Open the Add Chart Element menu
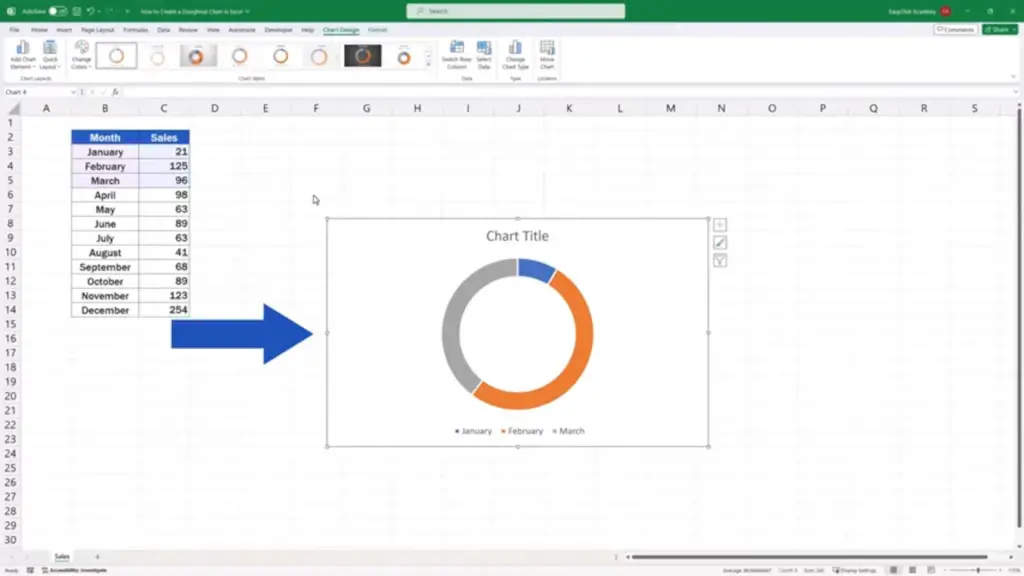 point(22,56)
